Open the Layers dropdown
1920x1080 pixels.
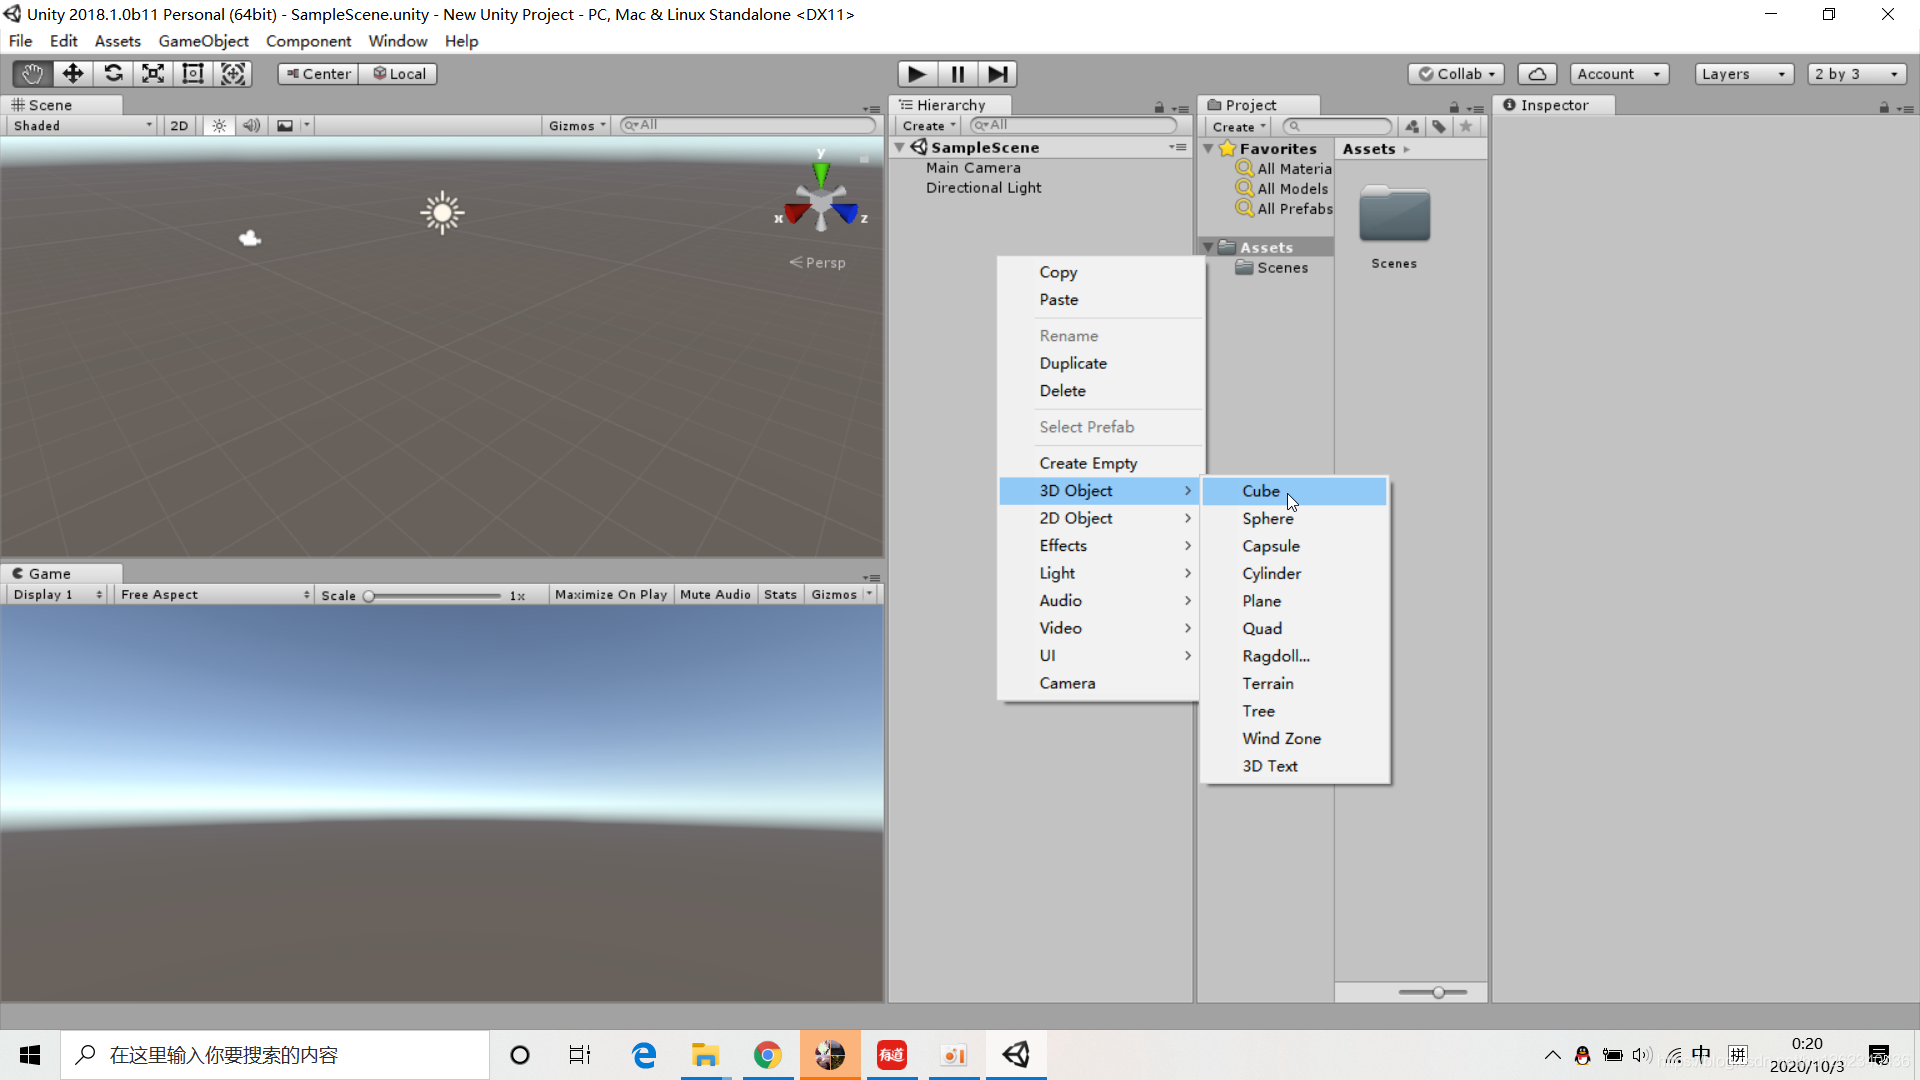click(1743, 74)
